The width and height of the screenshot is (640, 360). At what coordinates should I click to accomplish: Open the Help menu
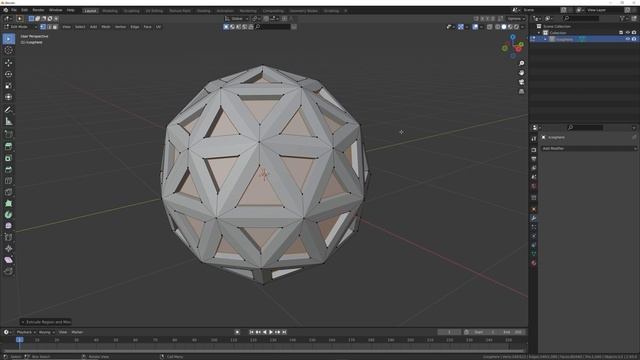[71, 10]
